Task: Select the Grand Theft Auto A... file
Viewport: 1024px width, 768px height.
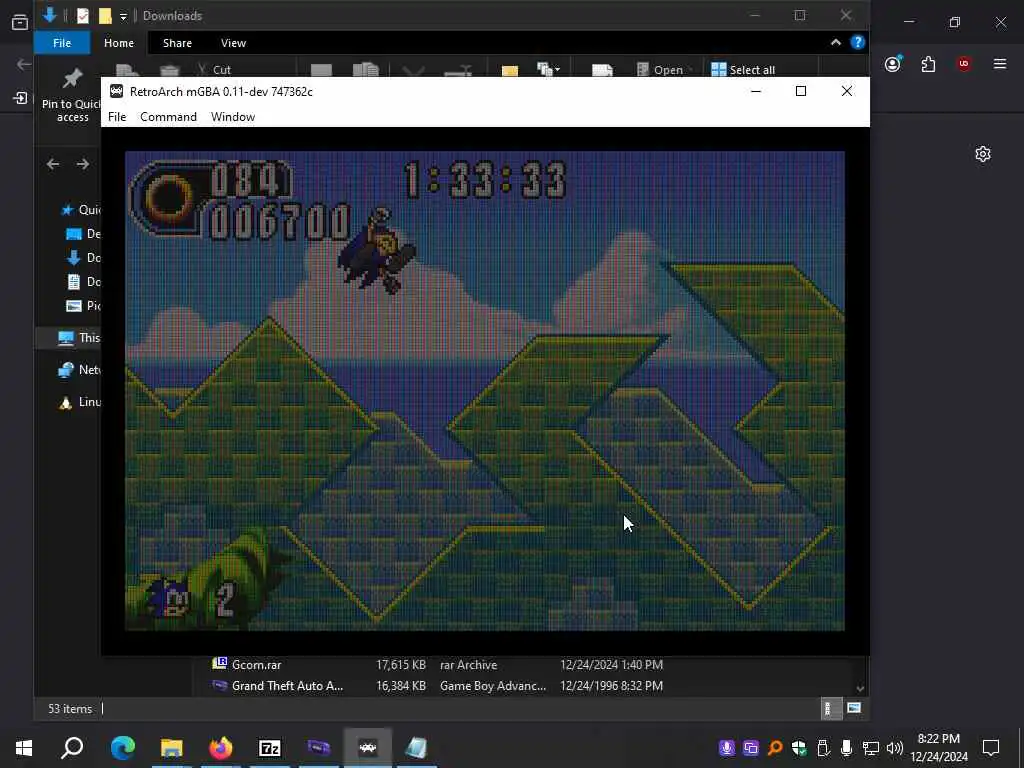Action: (x=278, y=686)
